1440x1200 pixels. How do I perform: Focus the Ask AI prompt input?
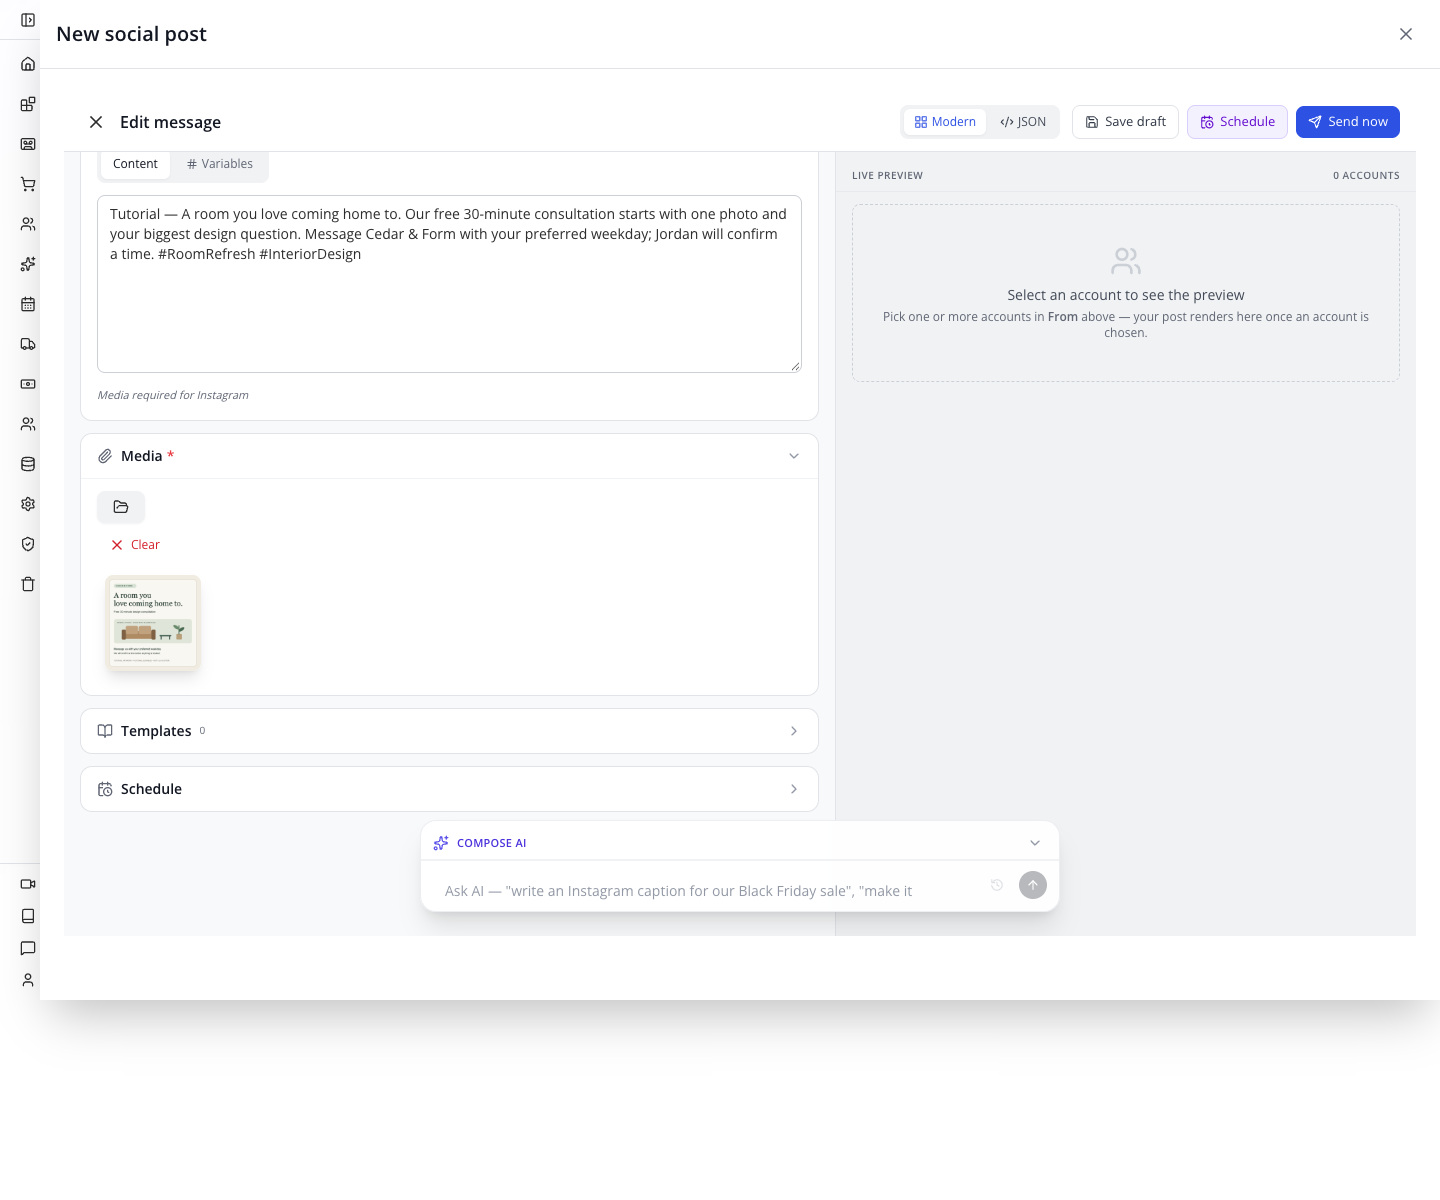pos(710,891)
